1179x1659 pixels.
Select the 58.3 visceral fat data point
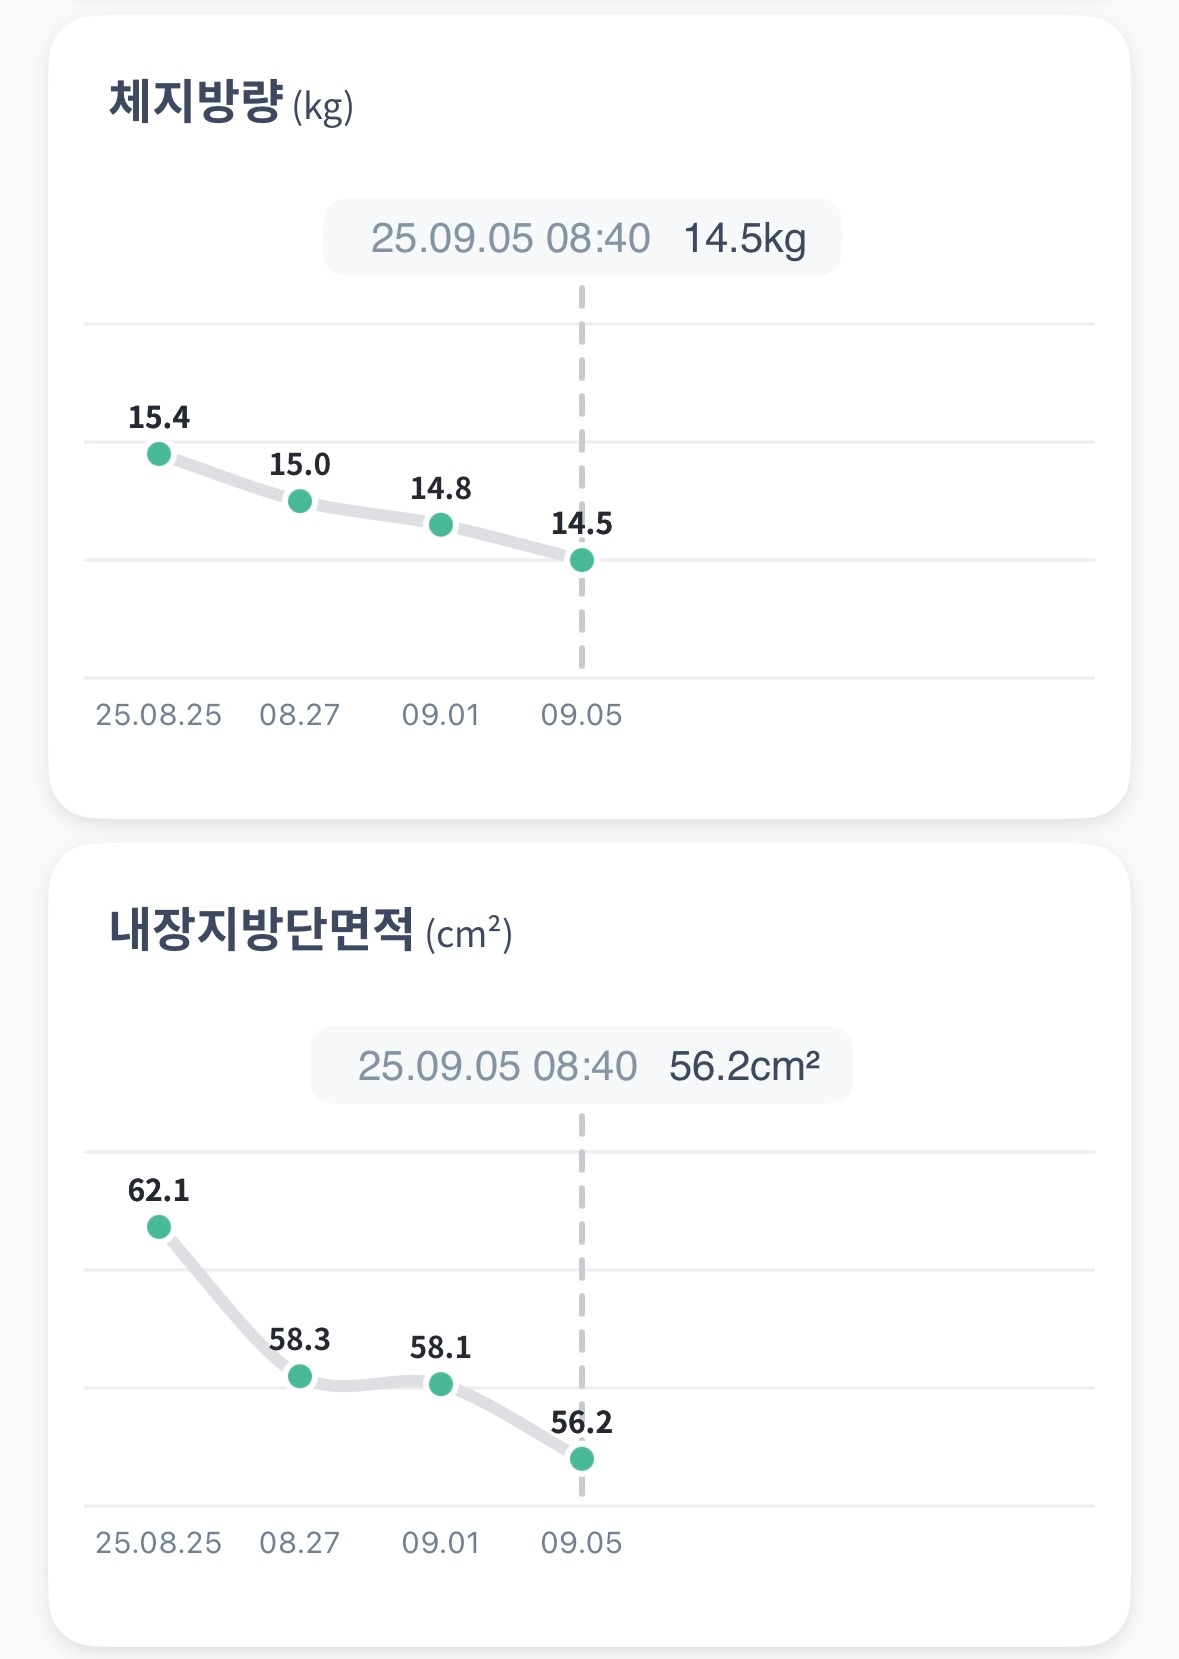click(x=300, y=1377)
